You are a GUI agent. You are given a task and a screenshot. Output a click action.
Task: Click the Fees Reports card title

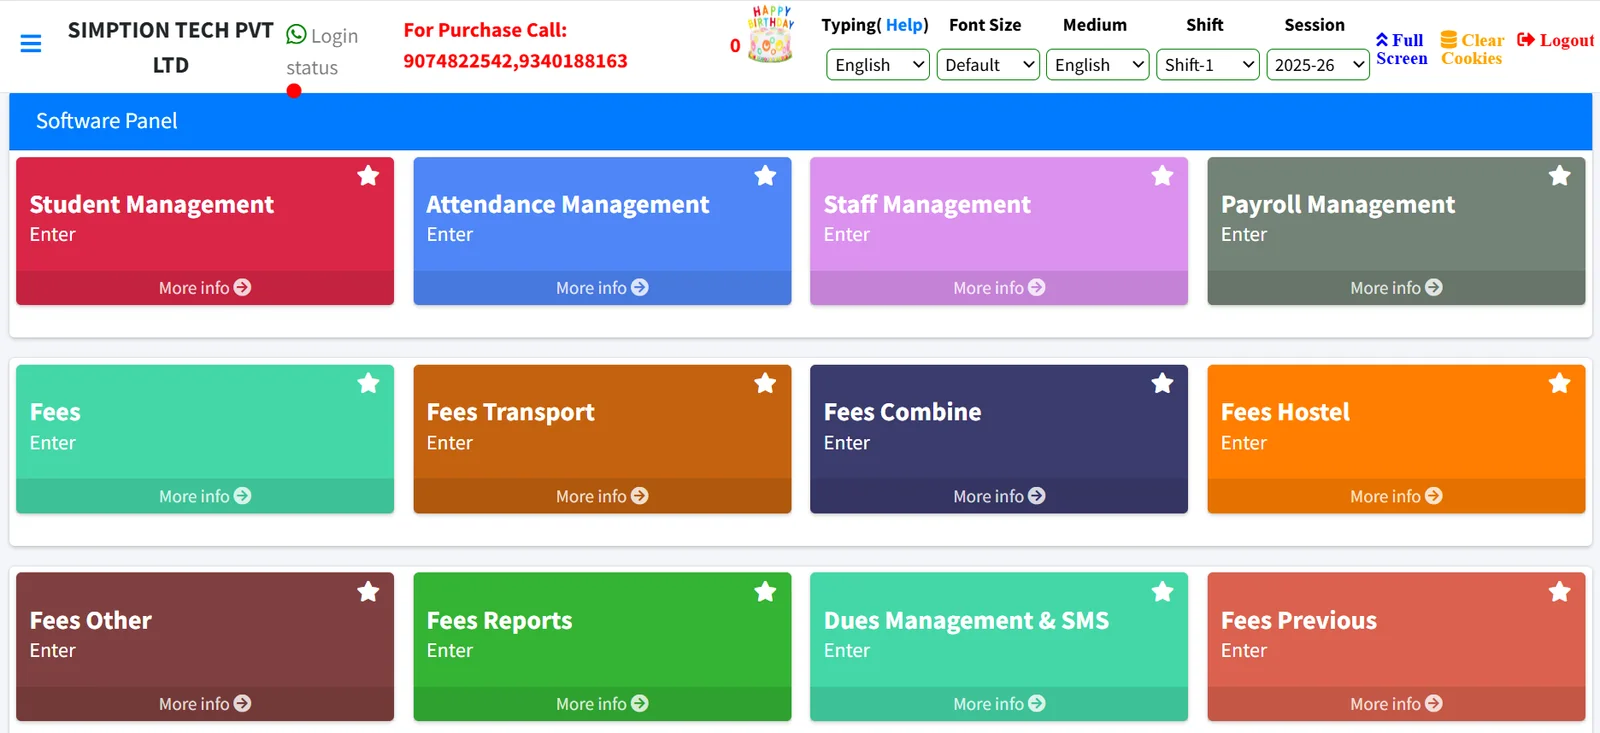coord(499,621)
